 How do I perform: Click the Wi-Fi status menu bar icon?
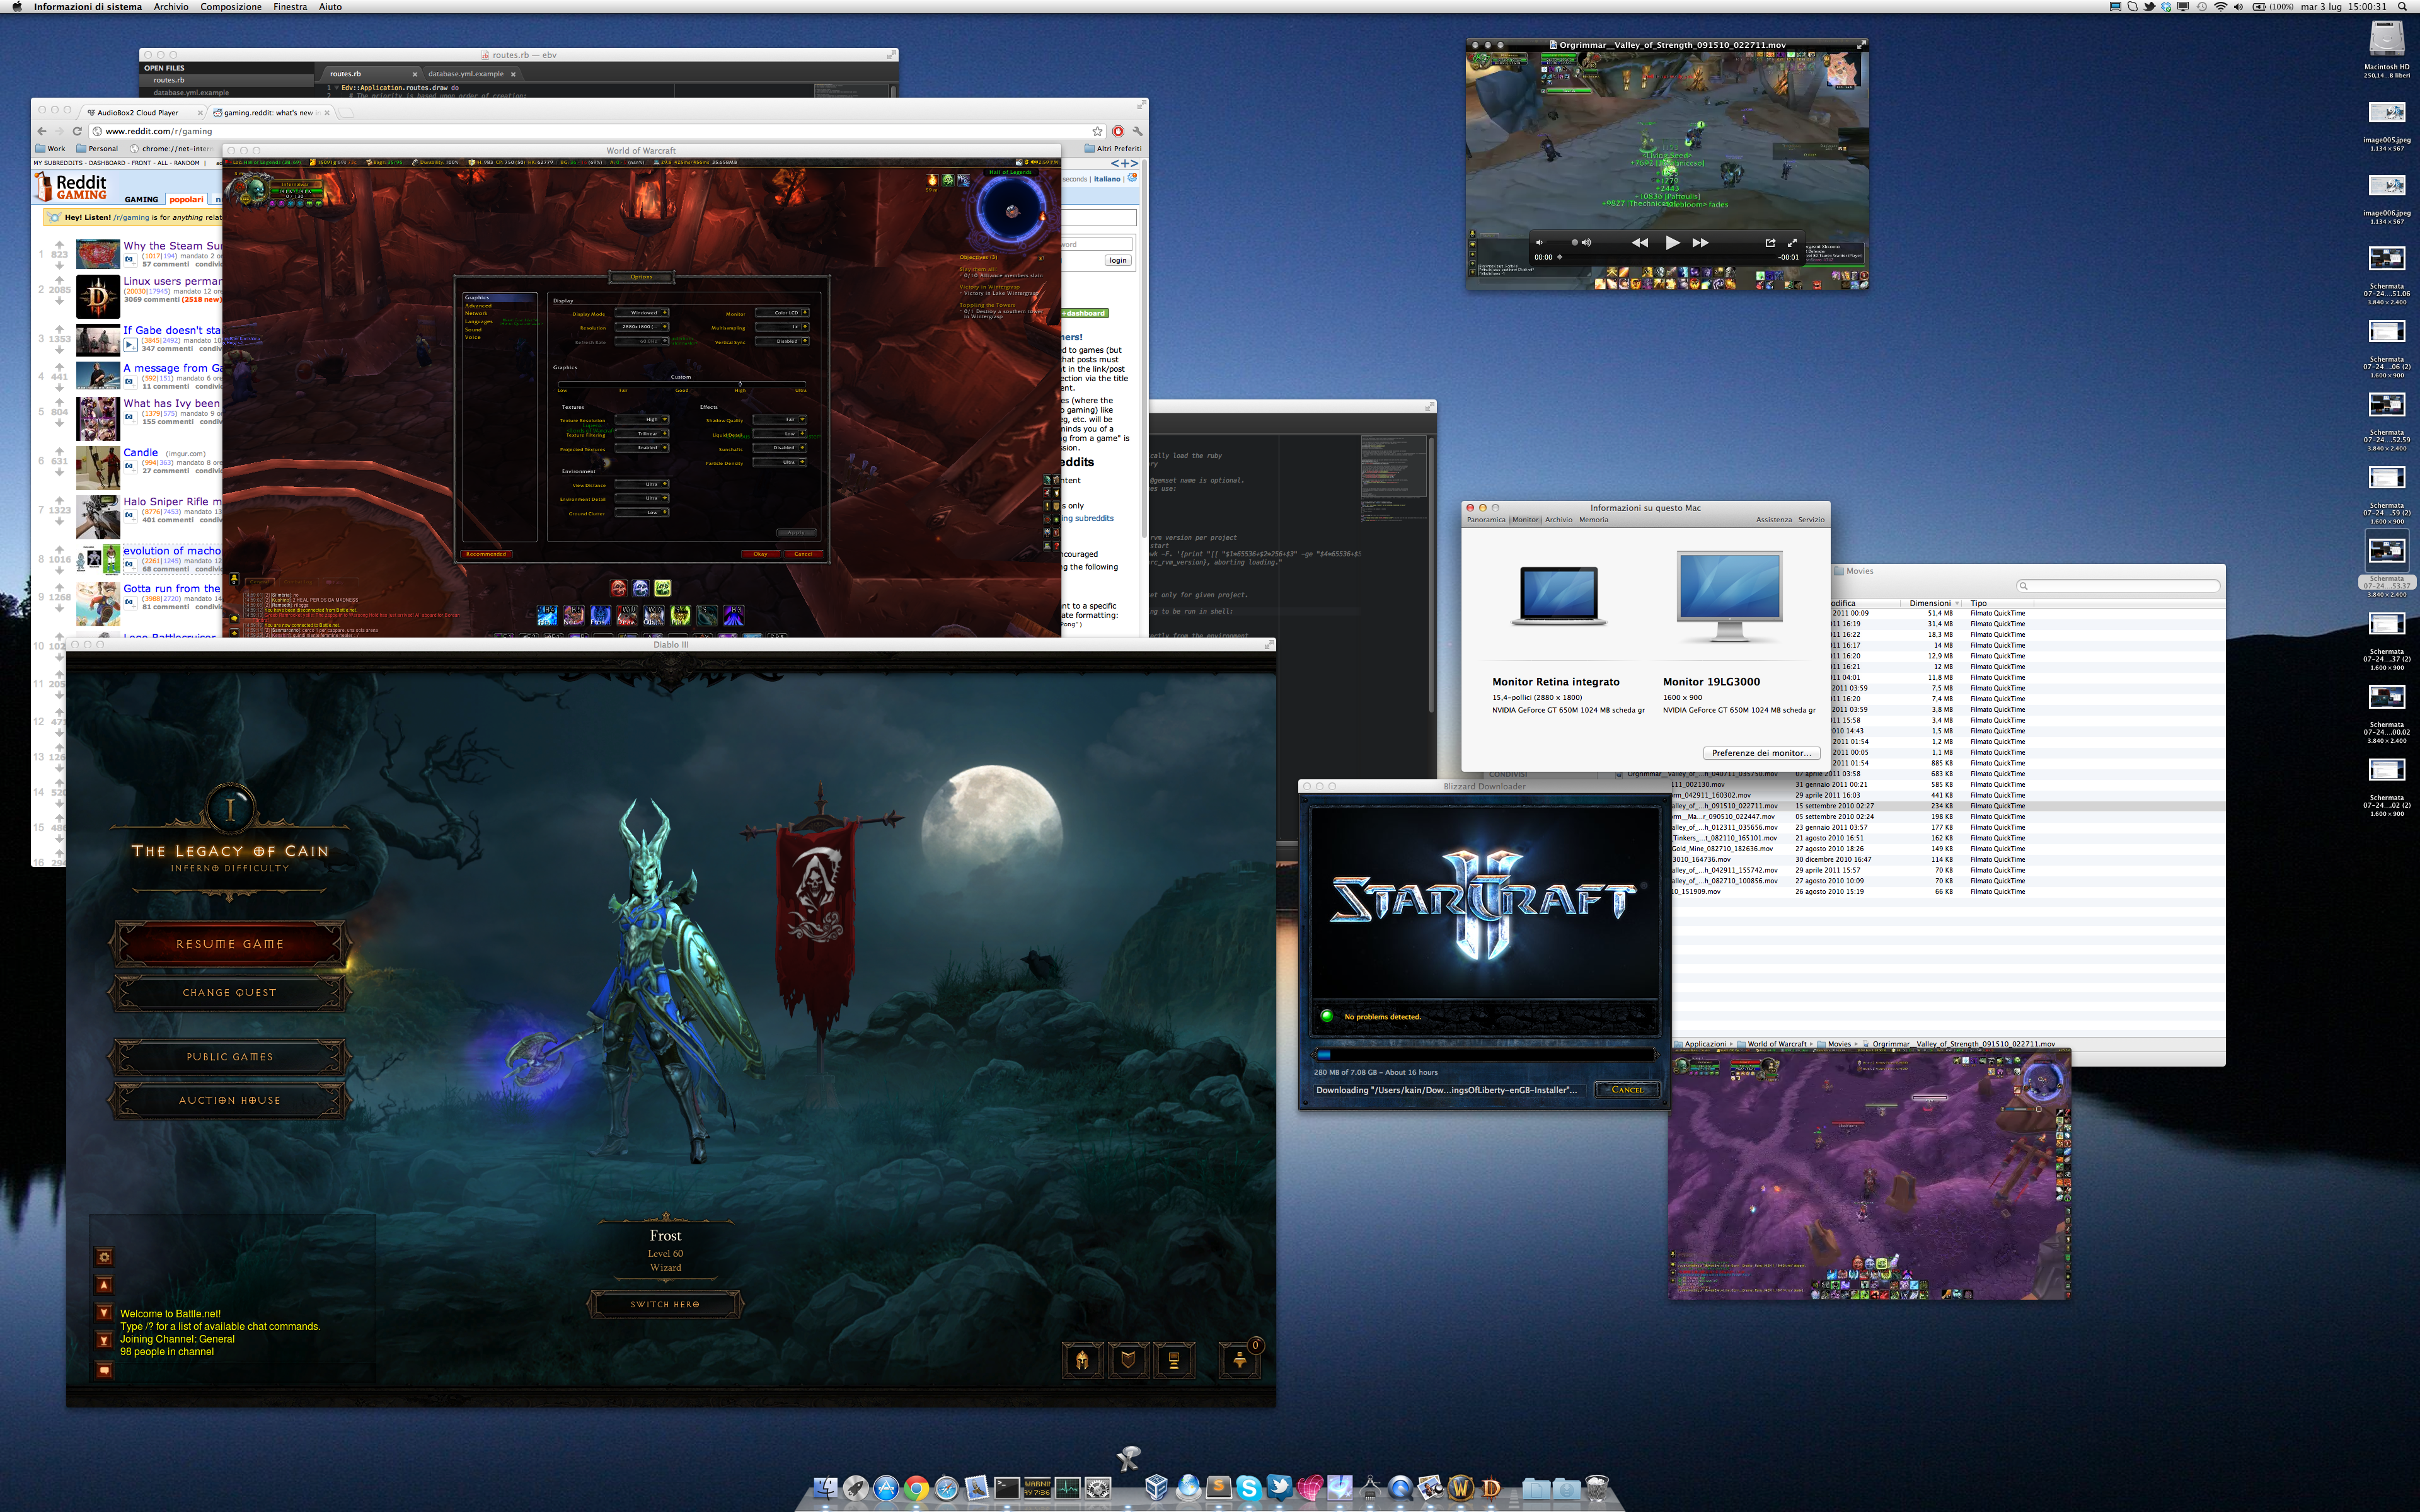pos(2221,6)
